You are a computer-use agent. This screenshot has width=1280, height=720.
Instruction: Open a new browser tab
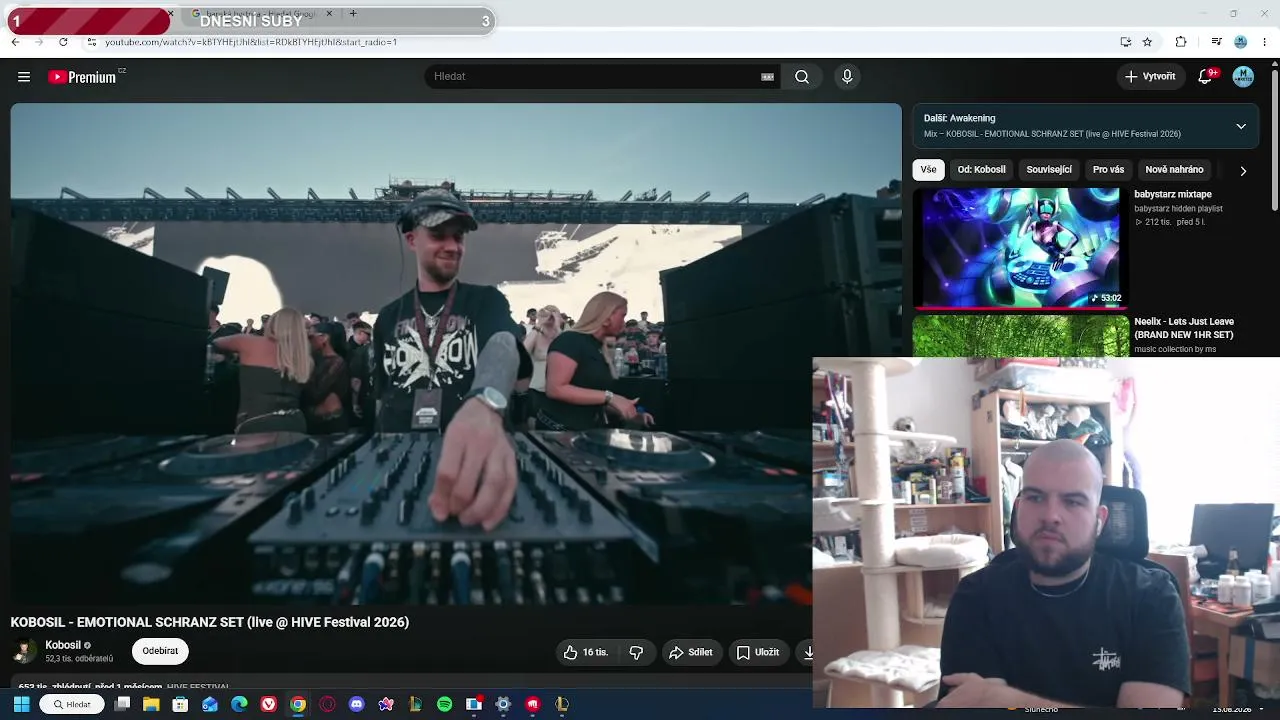click(x=353, y=14)
